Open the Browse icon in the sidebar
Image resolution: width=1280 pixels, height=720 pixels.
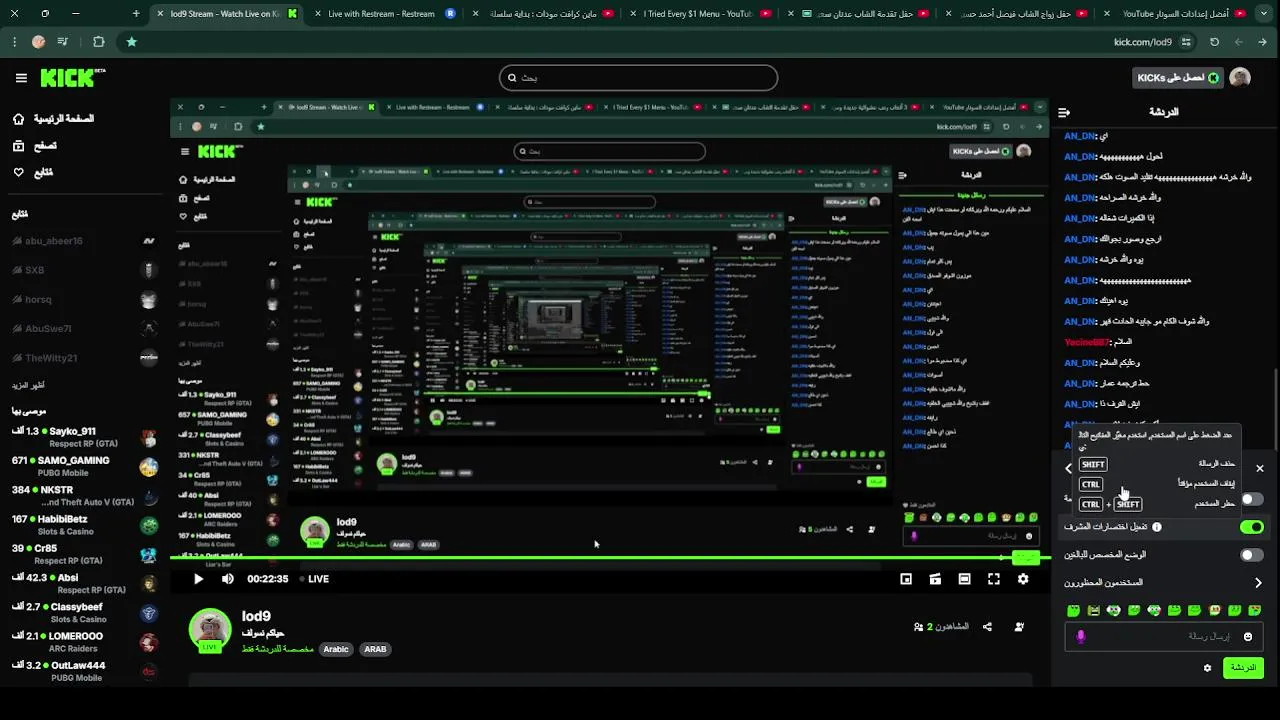coord(18,146)
